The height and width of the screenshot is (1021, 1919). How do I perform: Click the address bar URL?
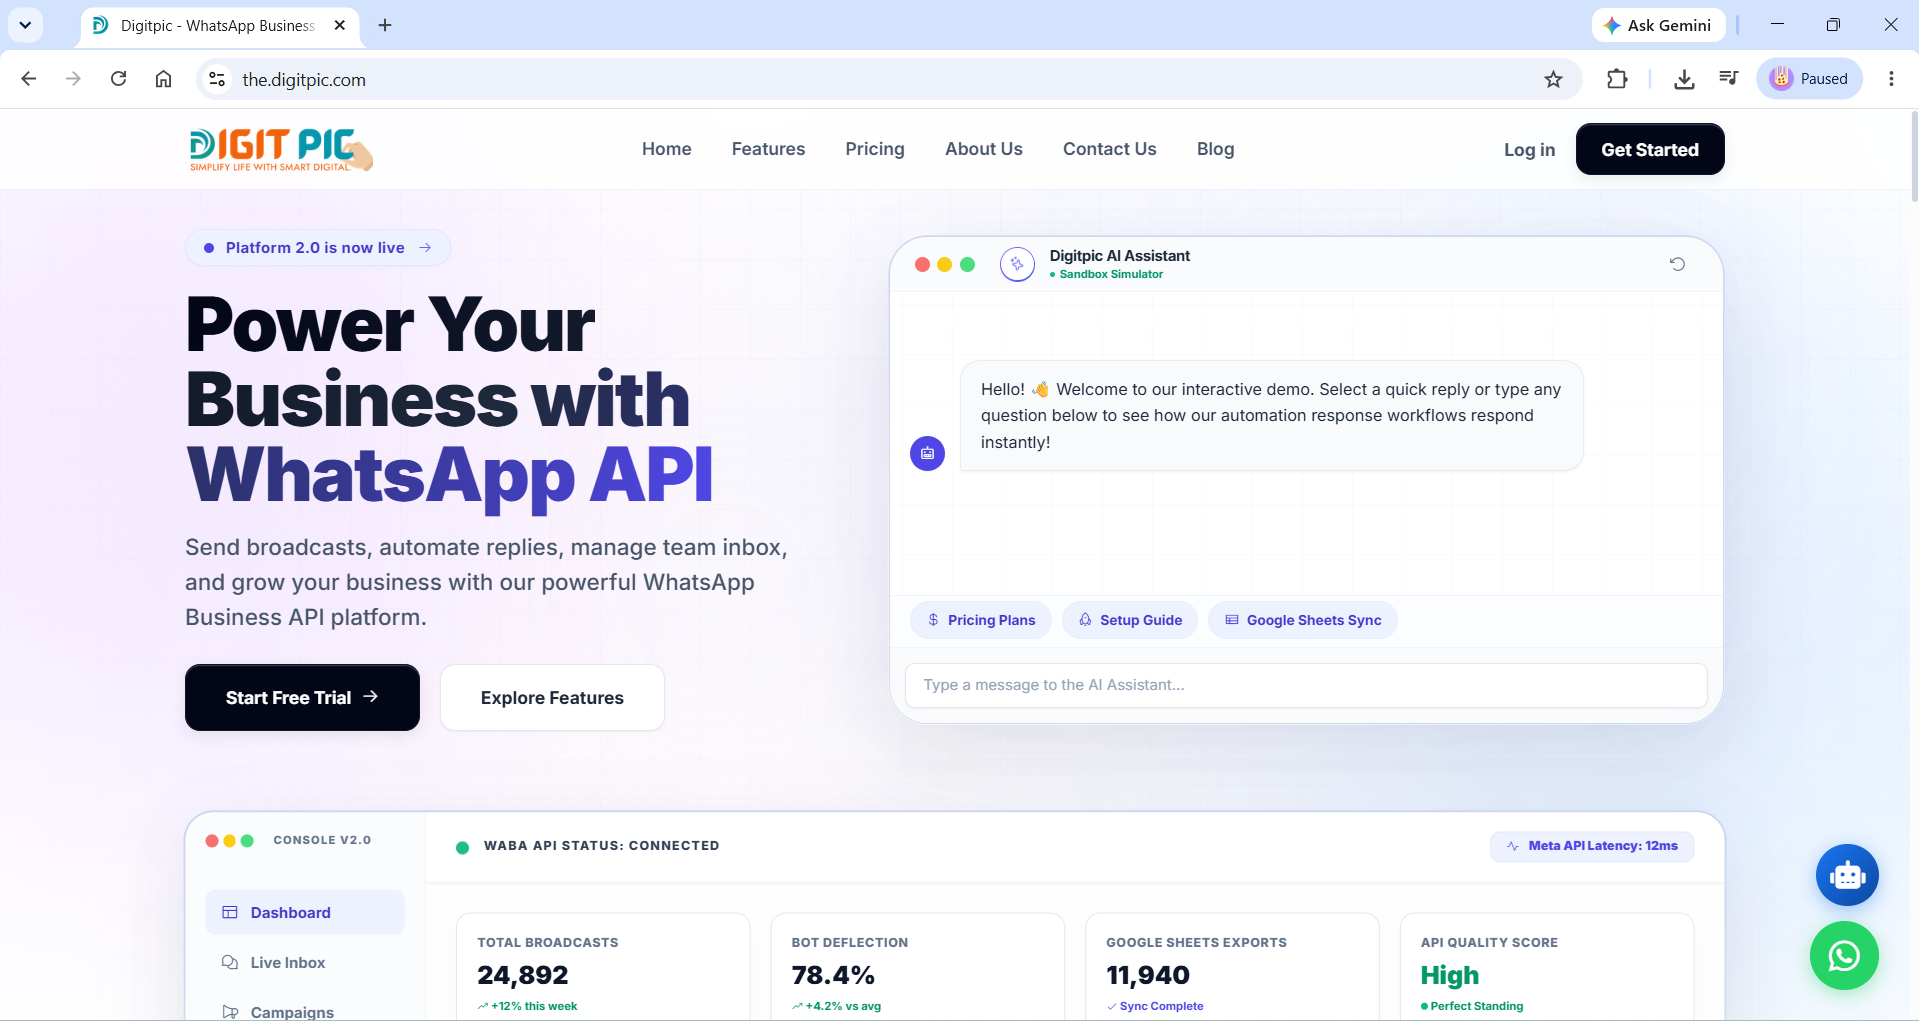(x=304, y=80)
